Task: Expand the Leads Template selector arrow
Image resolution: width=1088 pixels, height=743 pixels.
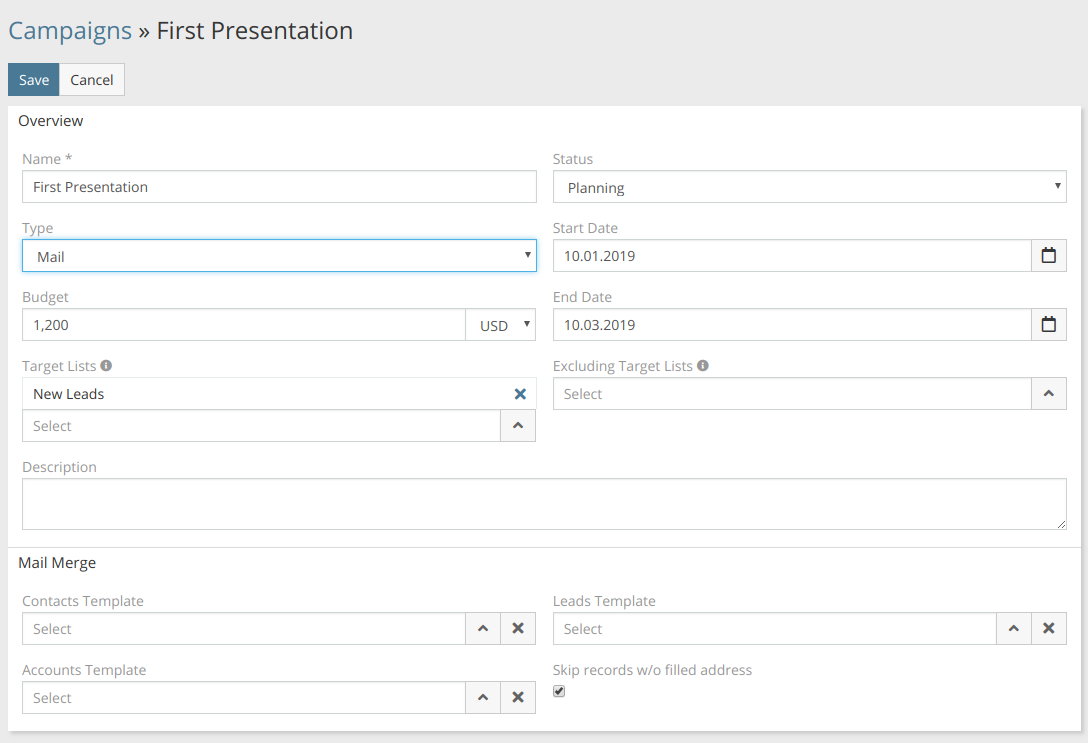Action: [x=1013, y=629]
